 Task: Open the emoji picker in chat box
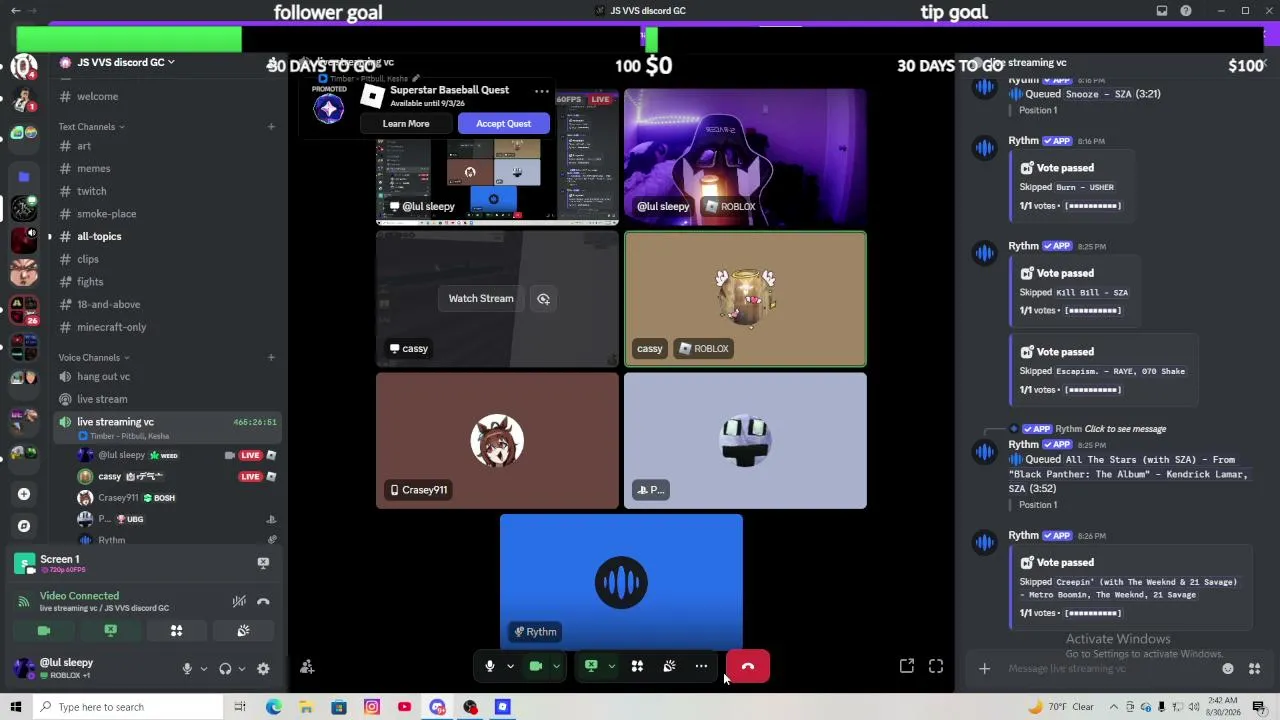click(x=1228, y=669)
